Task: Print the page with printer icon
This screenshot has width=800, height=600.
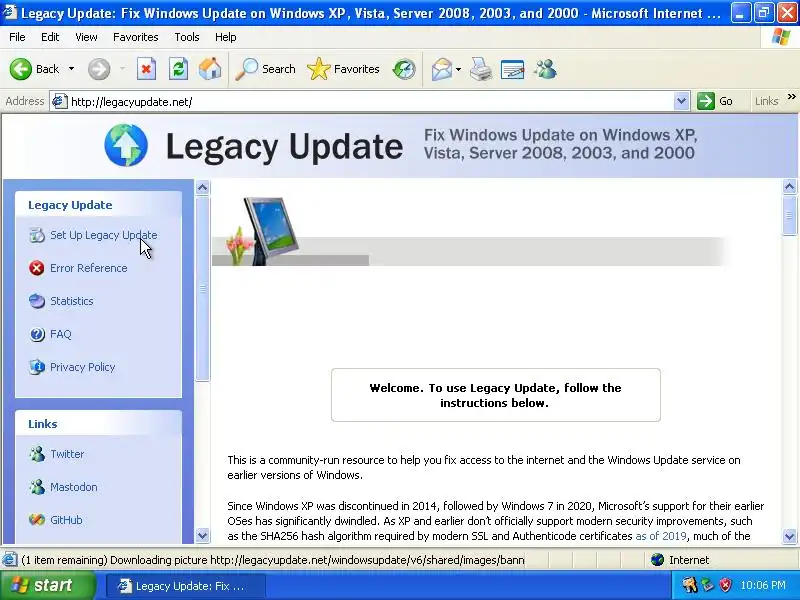Action: tap(481, 69)
